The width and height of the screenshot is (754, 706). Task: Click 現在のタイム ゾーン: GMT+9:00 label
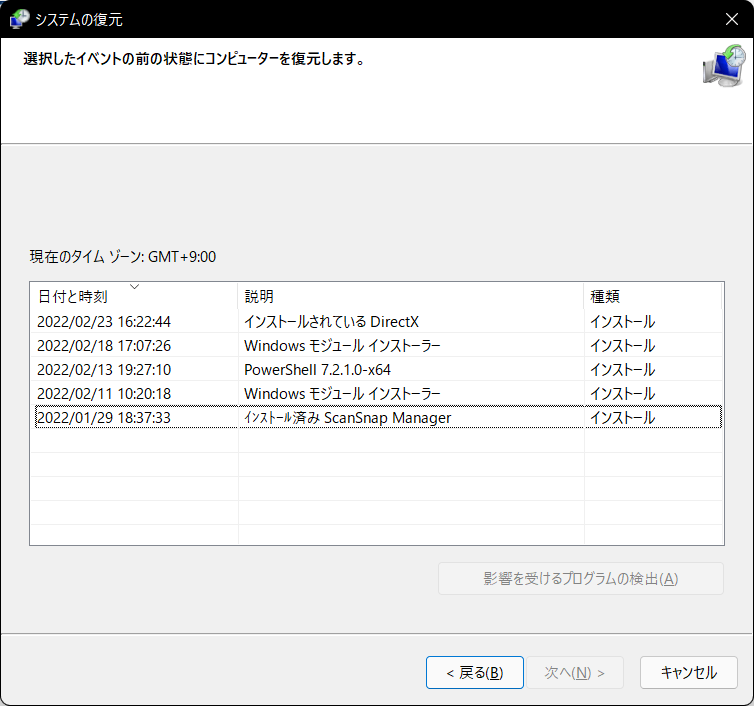[123, 256]
